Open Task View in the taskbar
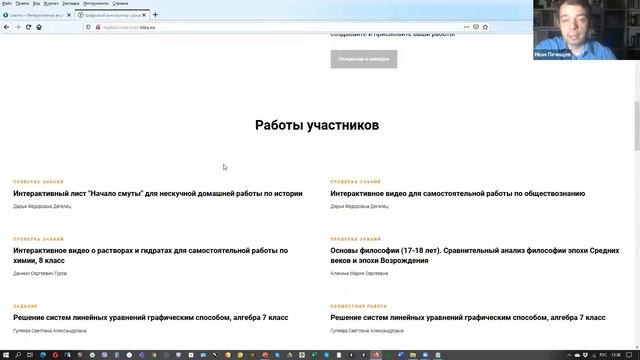The width and height of the screenshot is (640, 360). click(x=30, y=355)
